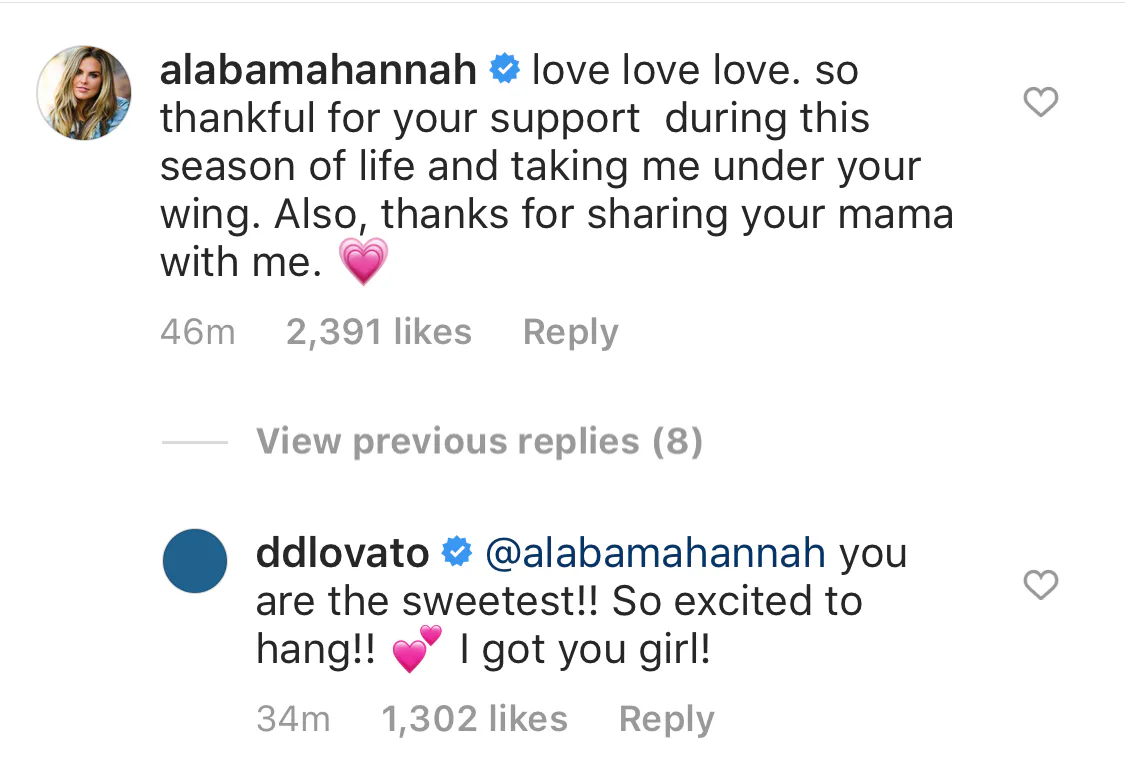Open alabamahannah's profile picture

84,93
